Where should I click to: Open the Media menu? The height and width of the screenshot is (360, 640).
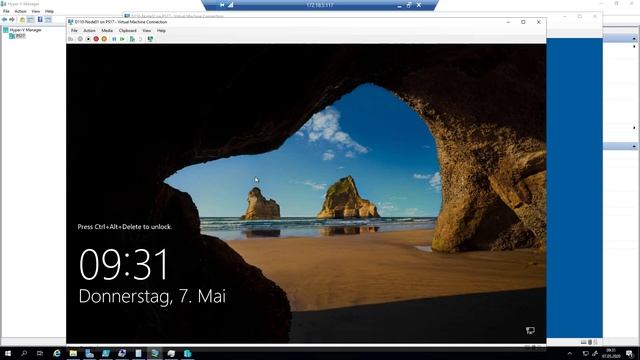pyautogui.click(x=107, y=31)
